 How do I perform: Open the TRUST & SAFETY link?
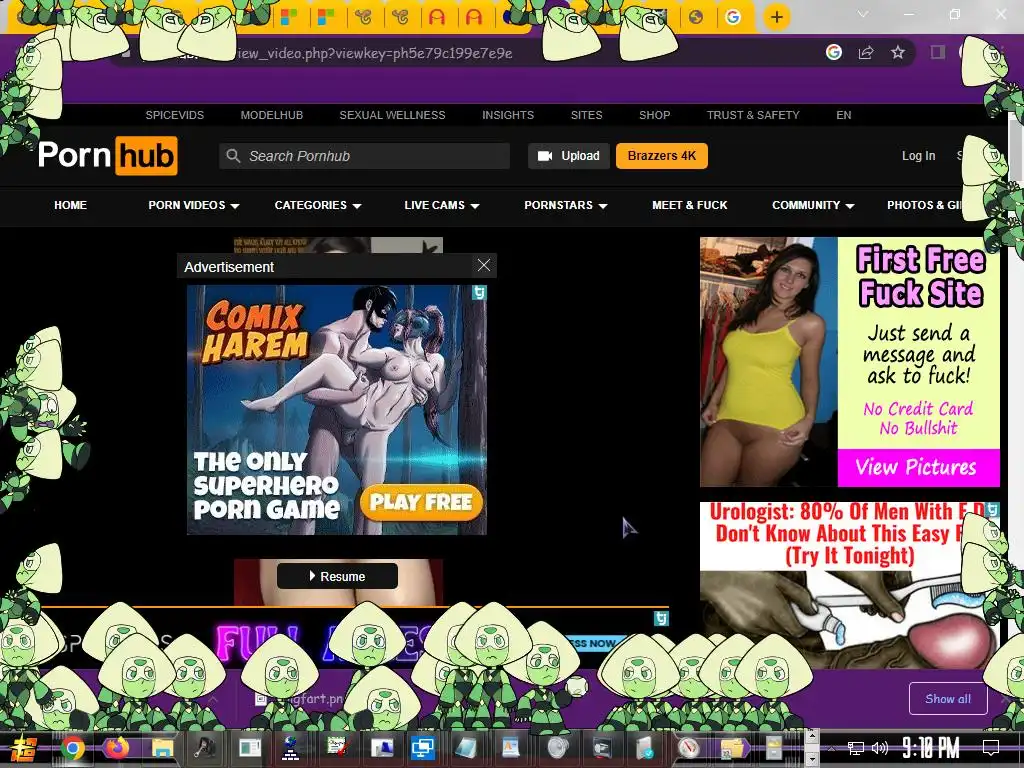click(x=753, y=115)
